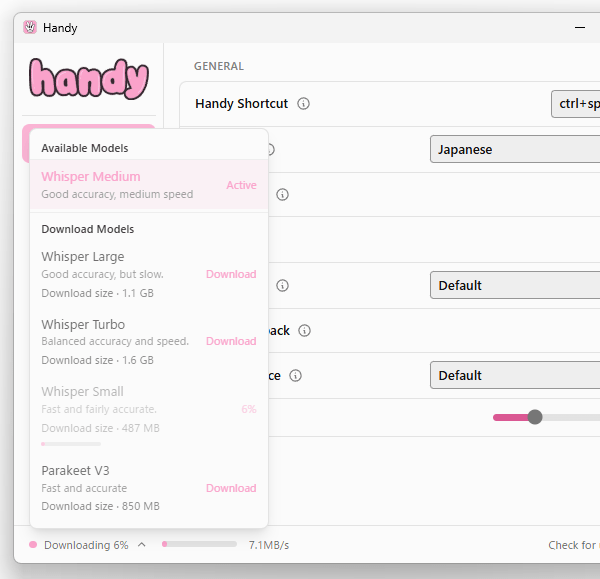Click the info icon beside the 'back' label
The image size is (600, 579).
(x=305, y=331)
